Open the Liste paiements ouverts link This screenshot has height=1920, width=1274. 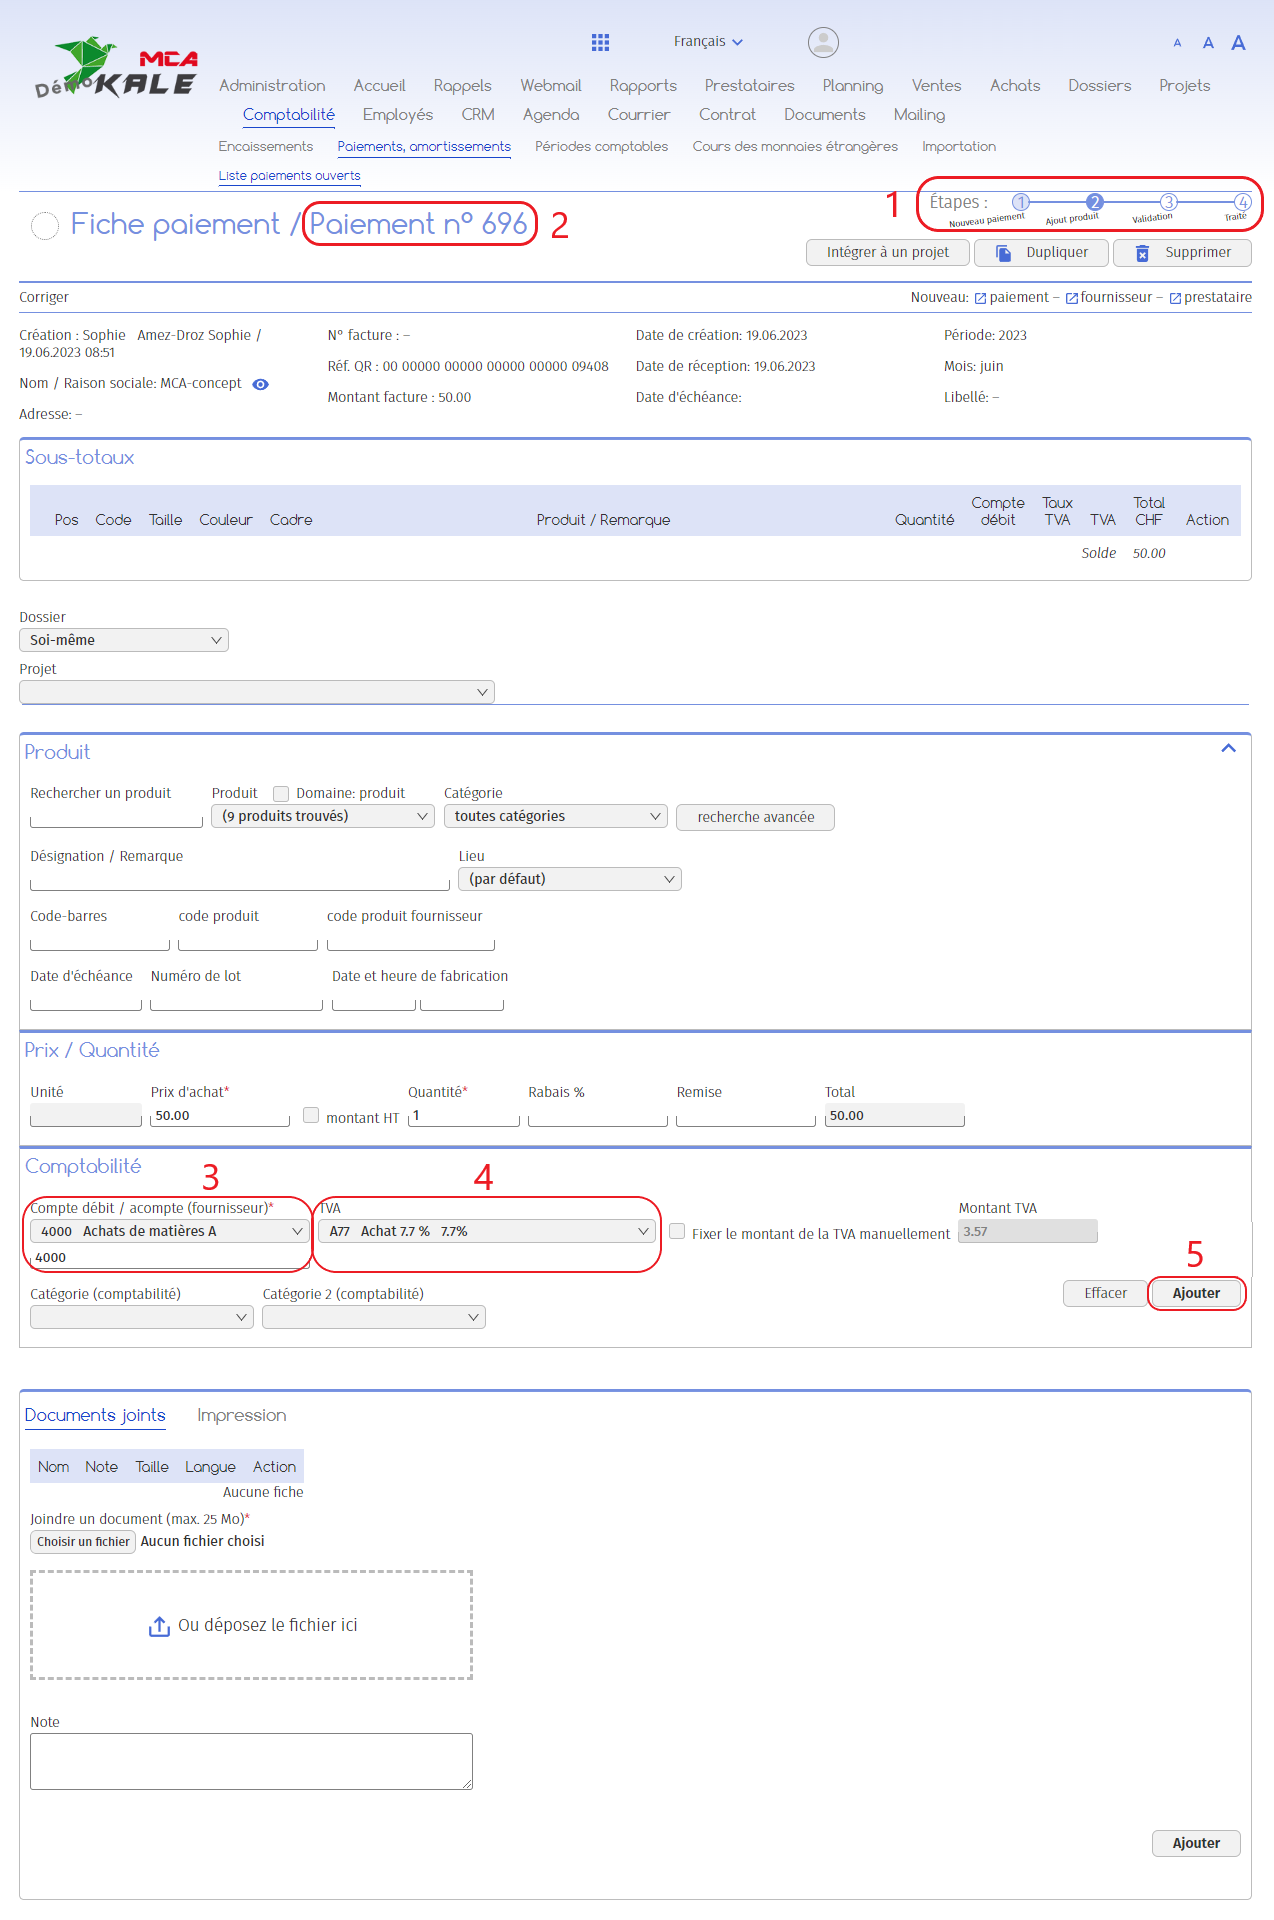click(289, 176)
